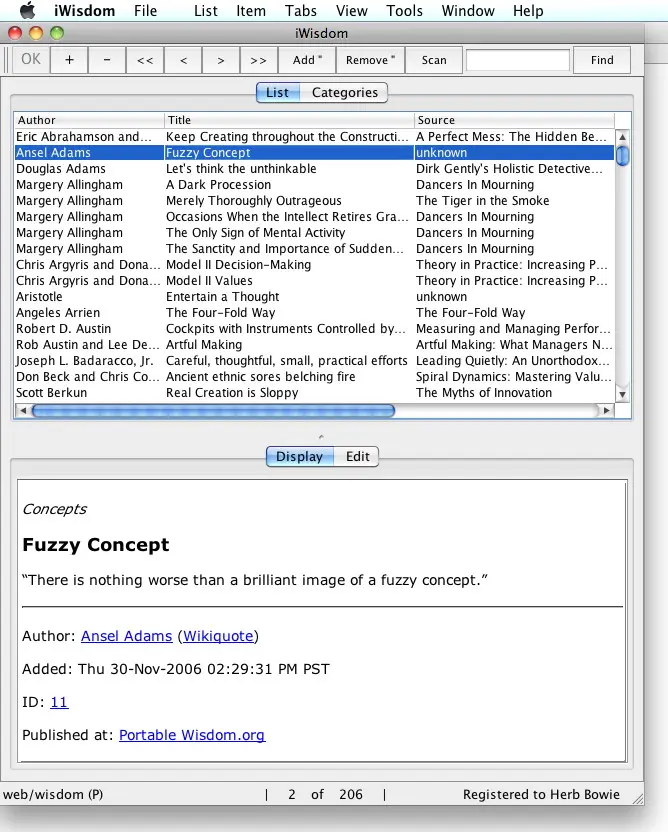Go to next item with > button
Screen dimensions: 668x832
click(221, 59)
